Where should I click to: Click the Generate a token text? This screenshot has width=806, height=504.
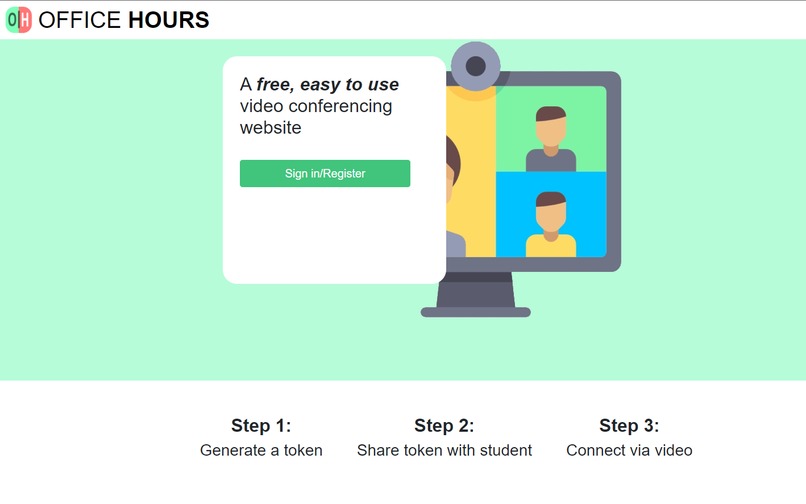pyautogui.click(x=261, y=450)
